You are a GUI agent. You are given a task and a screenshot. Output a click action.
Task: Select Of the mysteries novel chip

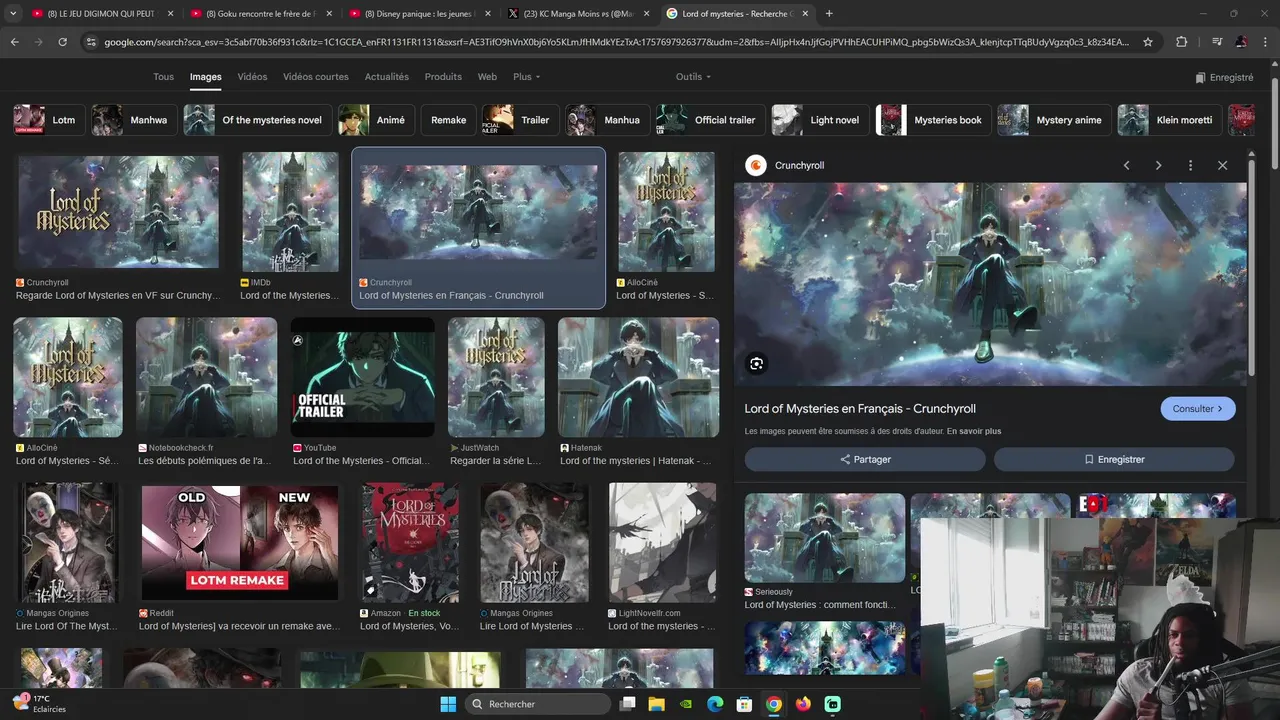click(x=255, y=120)
